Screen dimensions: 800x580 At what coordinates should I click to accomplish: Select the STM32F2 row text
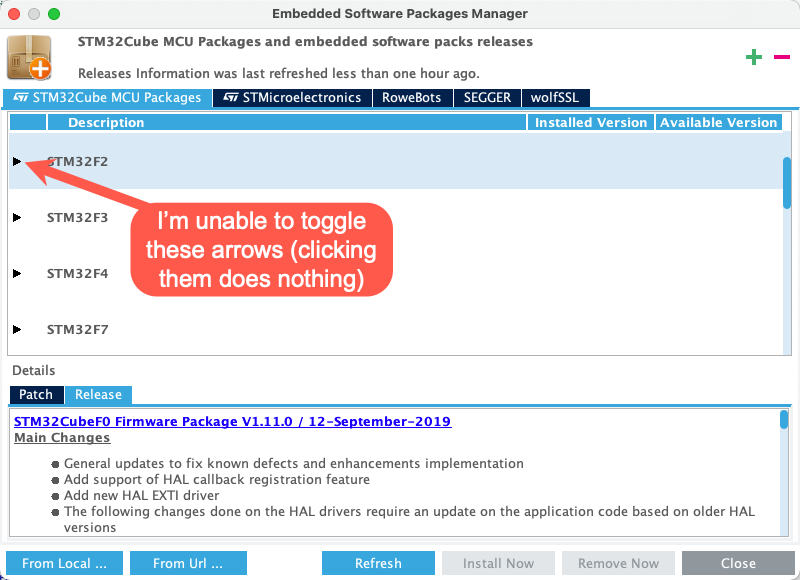tap(78, 162)
